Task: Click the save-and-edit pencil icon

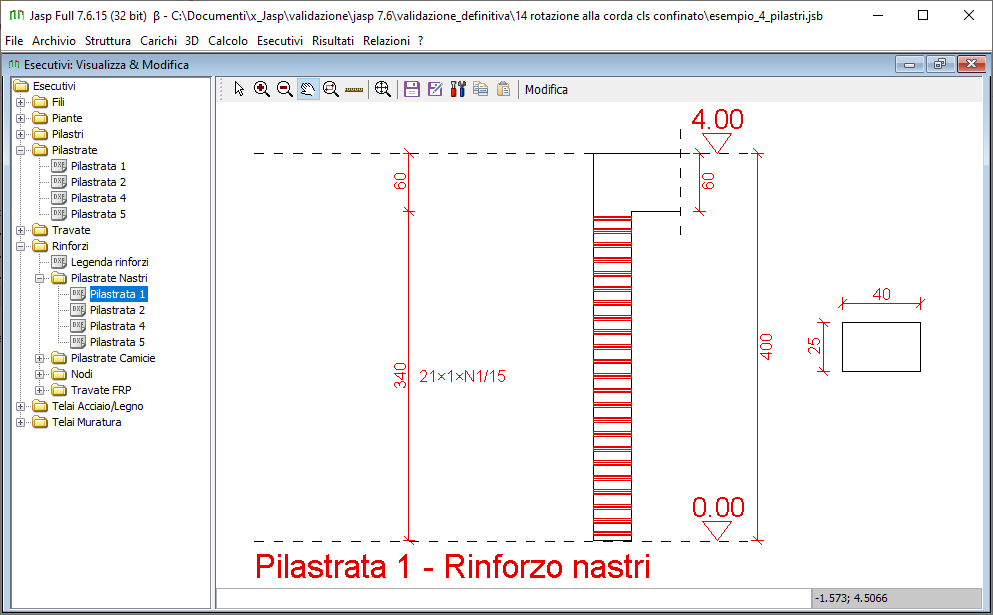Action: pyautogui.click(x=434, y=89)
